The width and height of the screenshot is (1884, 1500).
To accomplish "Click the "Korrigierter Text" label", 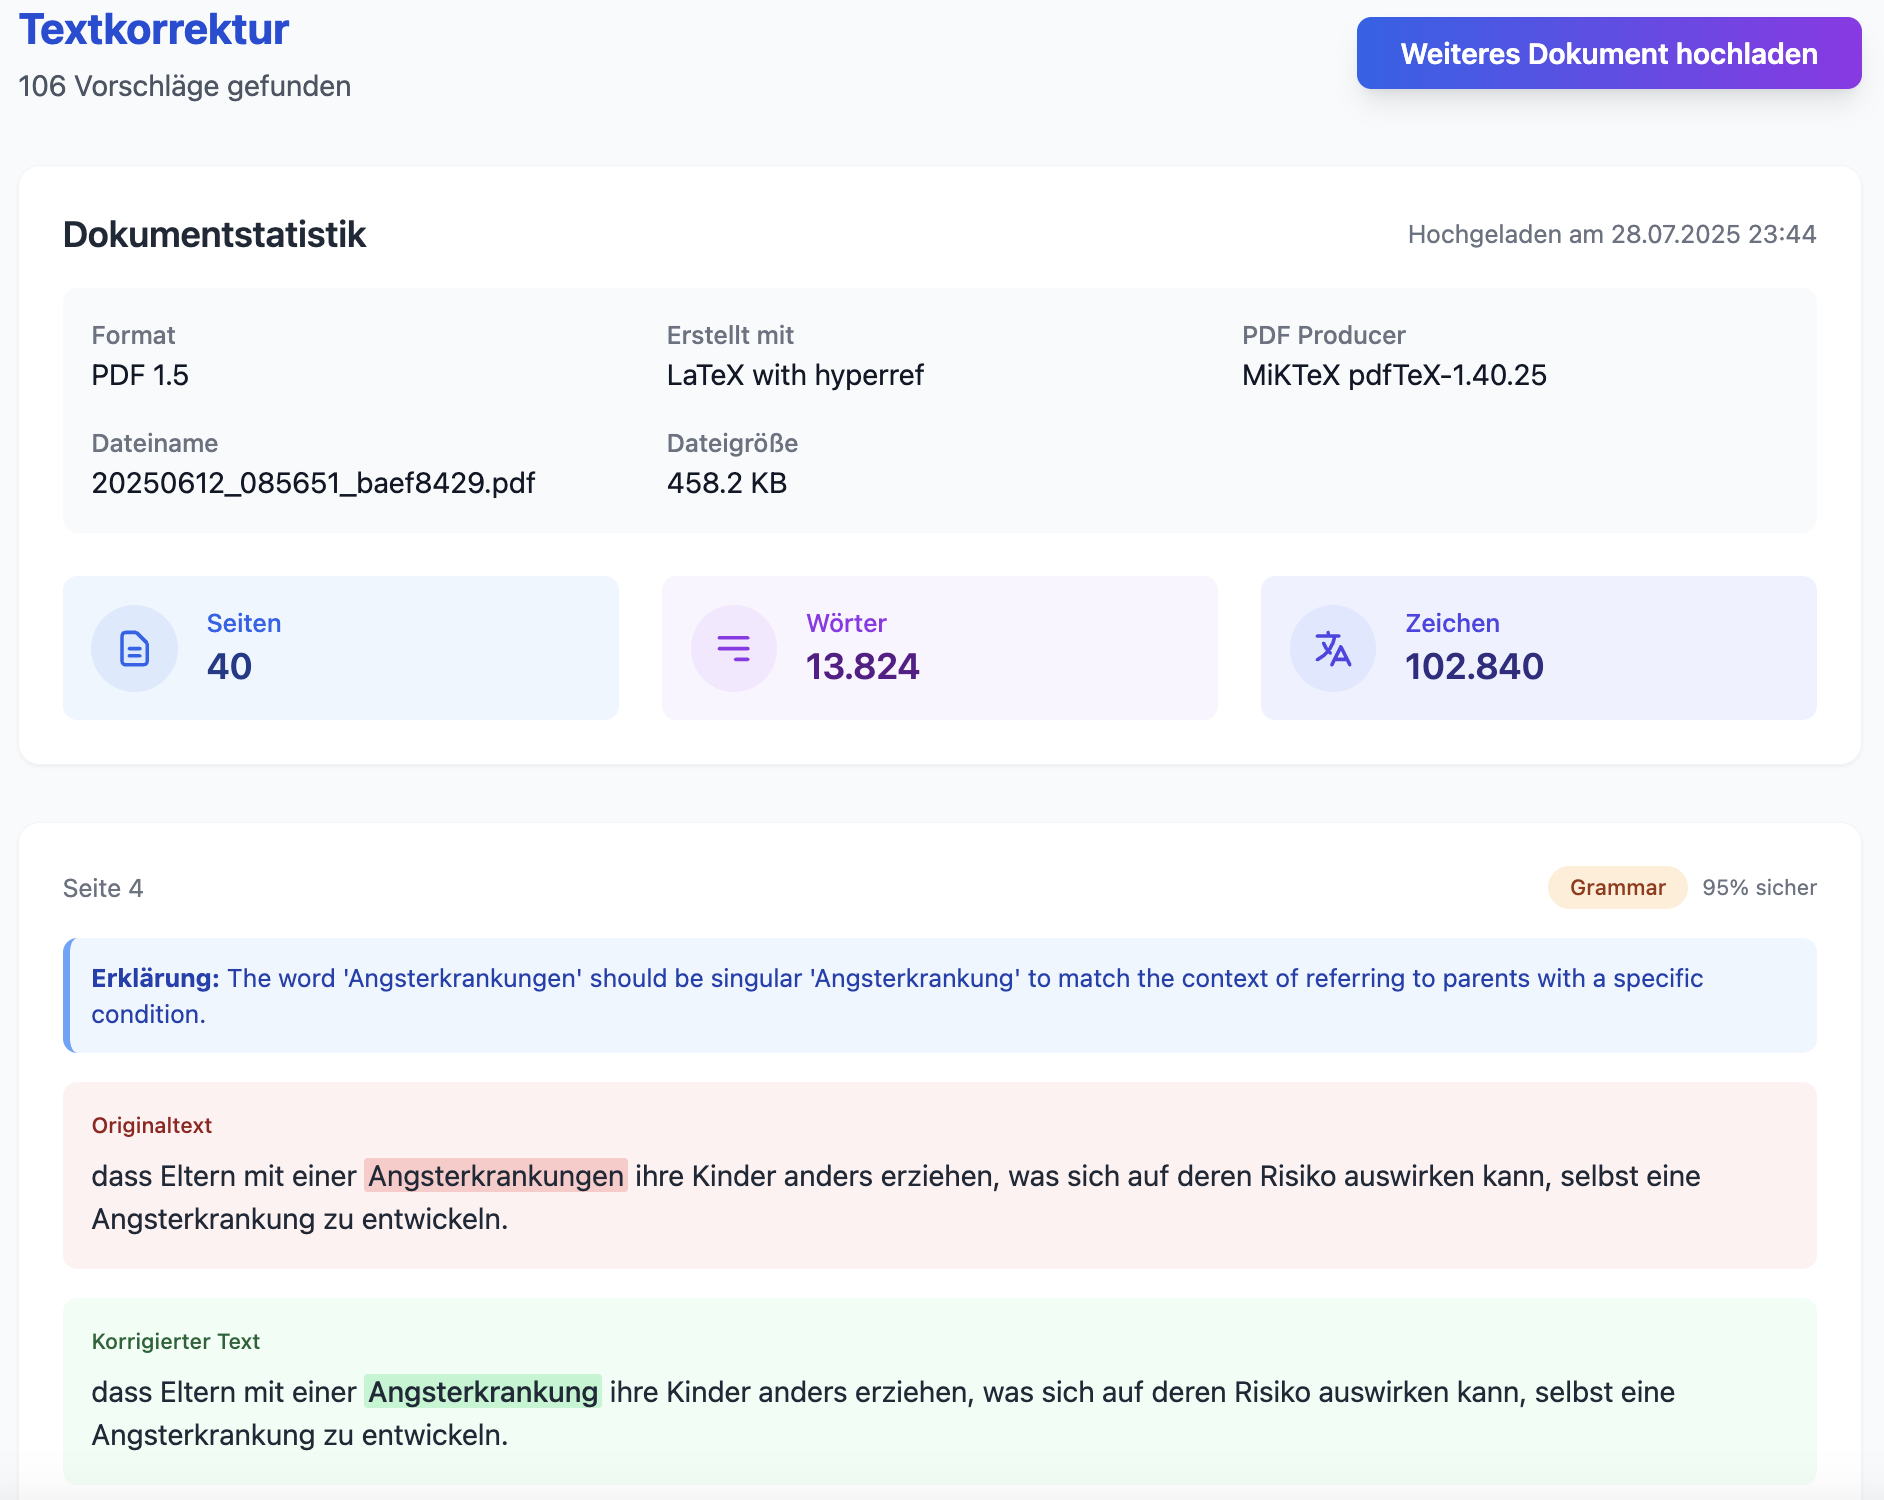I will click(x=176, y=1341).
